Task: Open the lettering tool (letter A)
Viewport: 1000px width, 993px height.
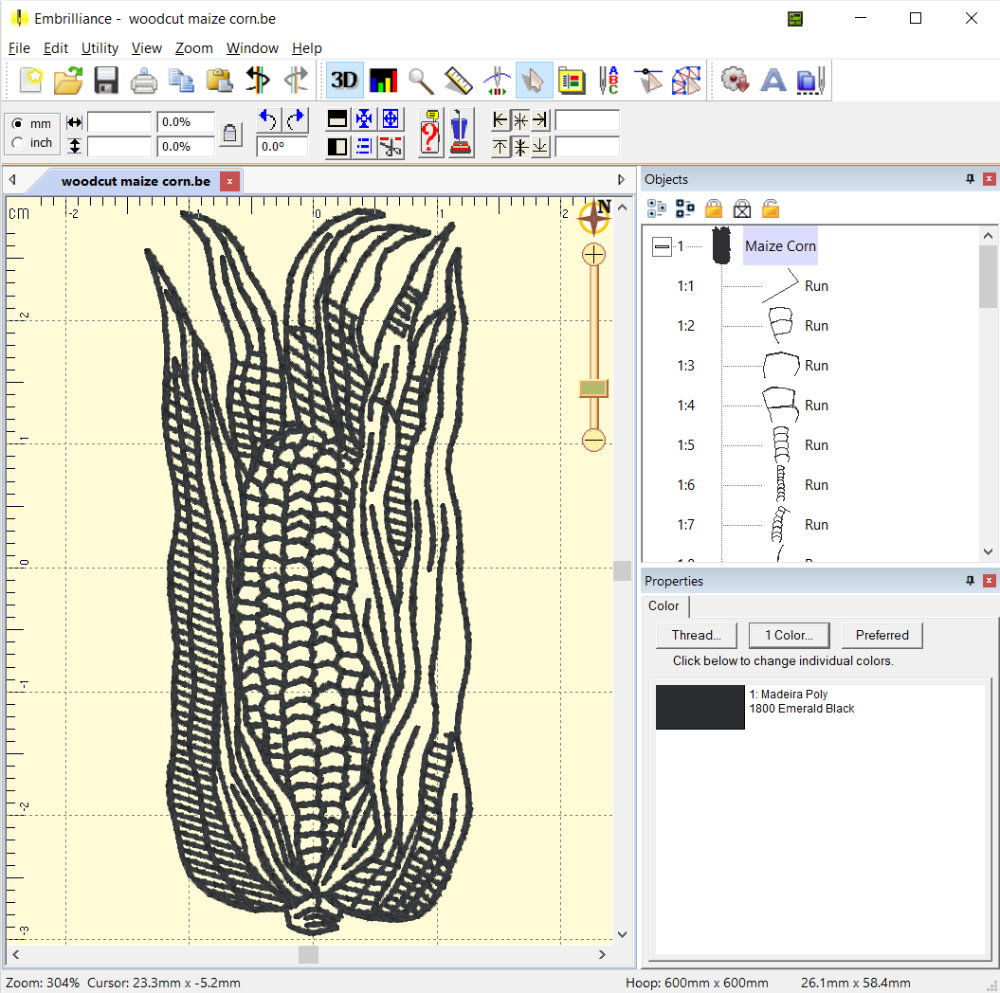Action: coord(772,80)
